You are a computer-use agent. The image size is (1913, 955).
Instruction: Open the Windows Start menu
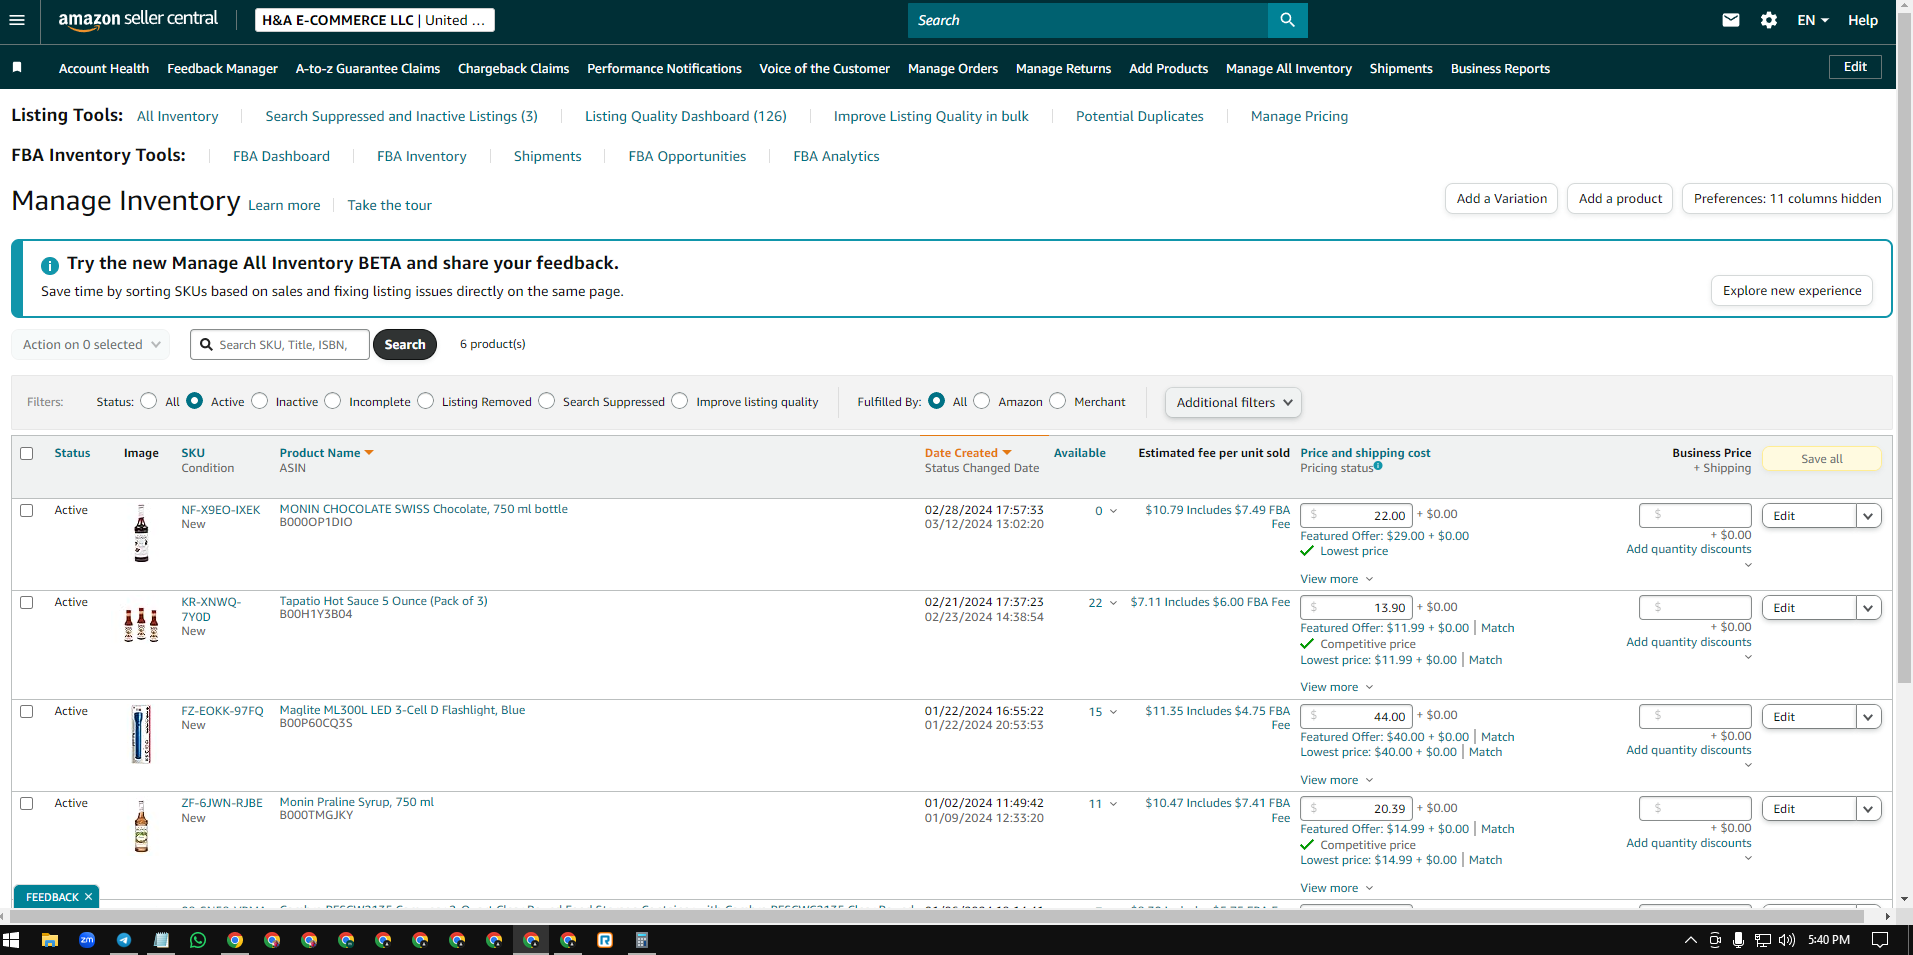pos(12,940)
